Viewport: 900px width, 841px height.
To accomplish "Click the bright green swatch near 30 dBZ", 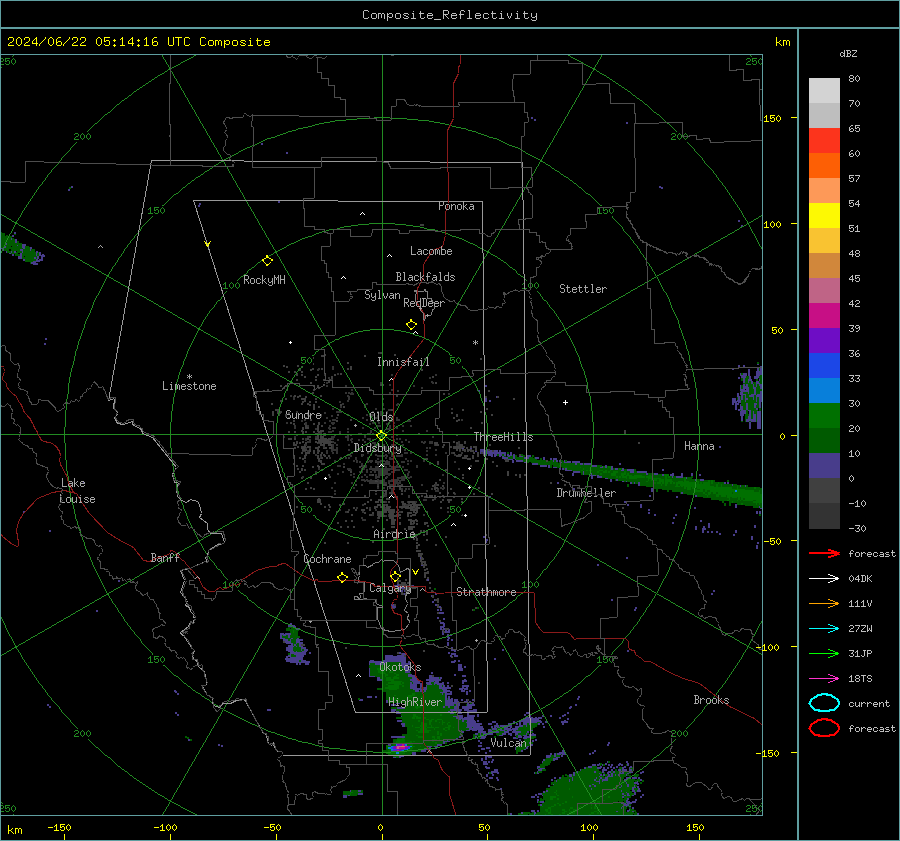I will (824, 415).
